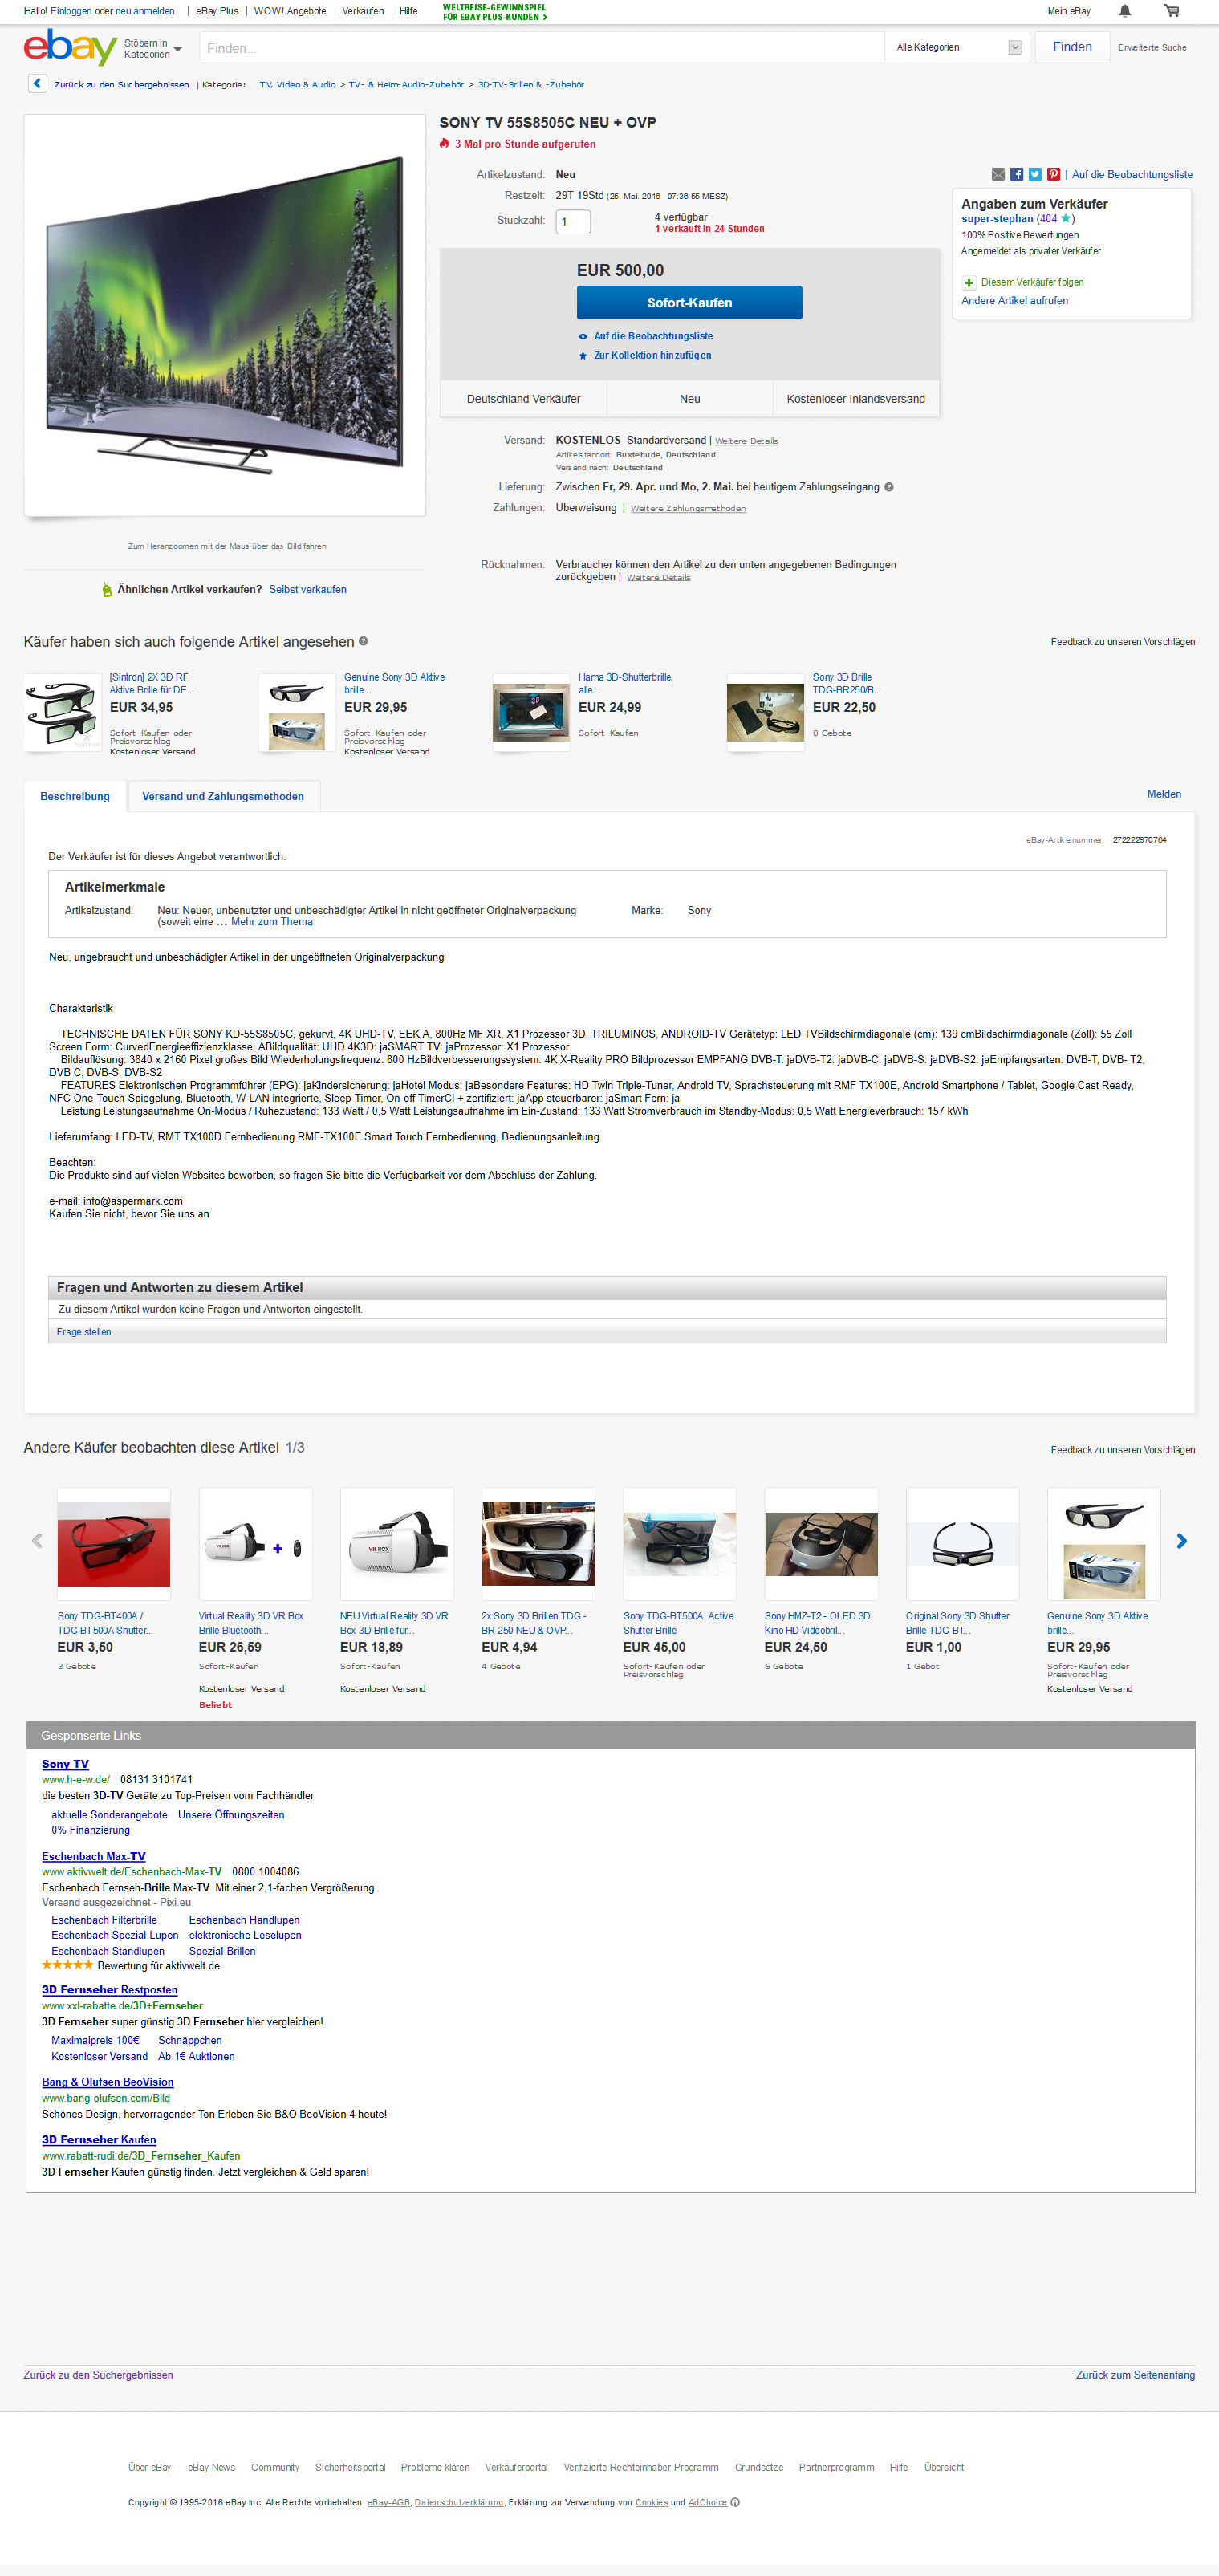Open 'Datenschutzerklärung' footer link
Viewport: 1219px width, 2576px height.
pyautogui.click(x=459, y=2502)
